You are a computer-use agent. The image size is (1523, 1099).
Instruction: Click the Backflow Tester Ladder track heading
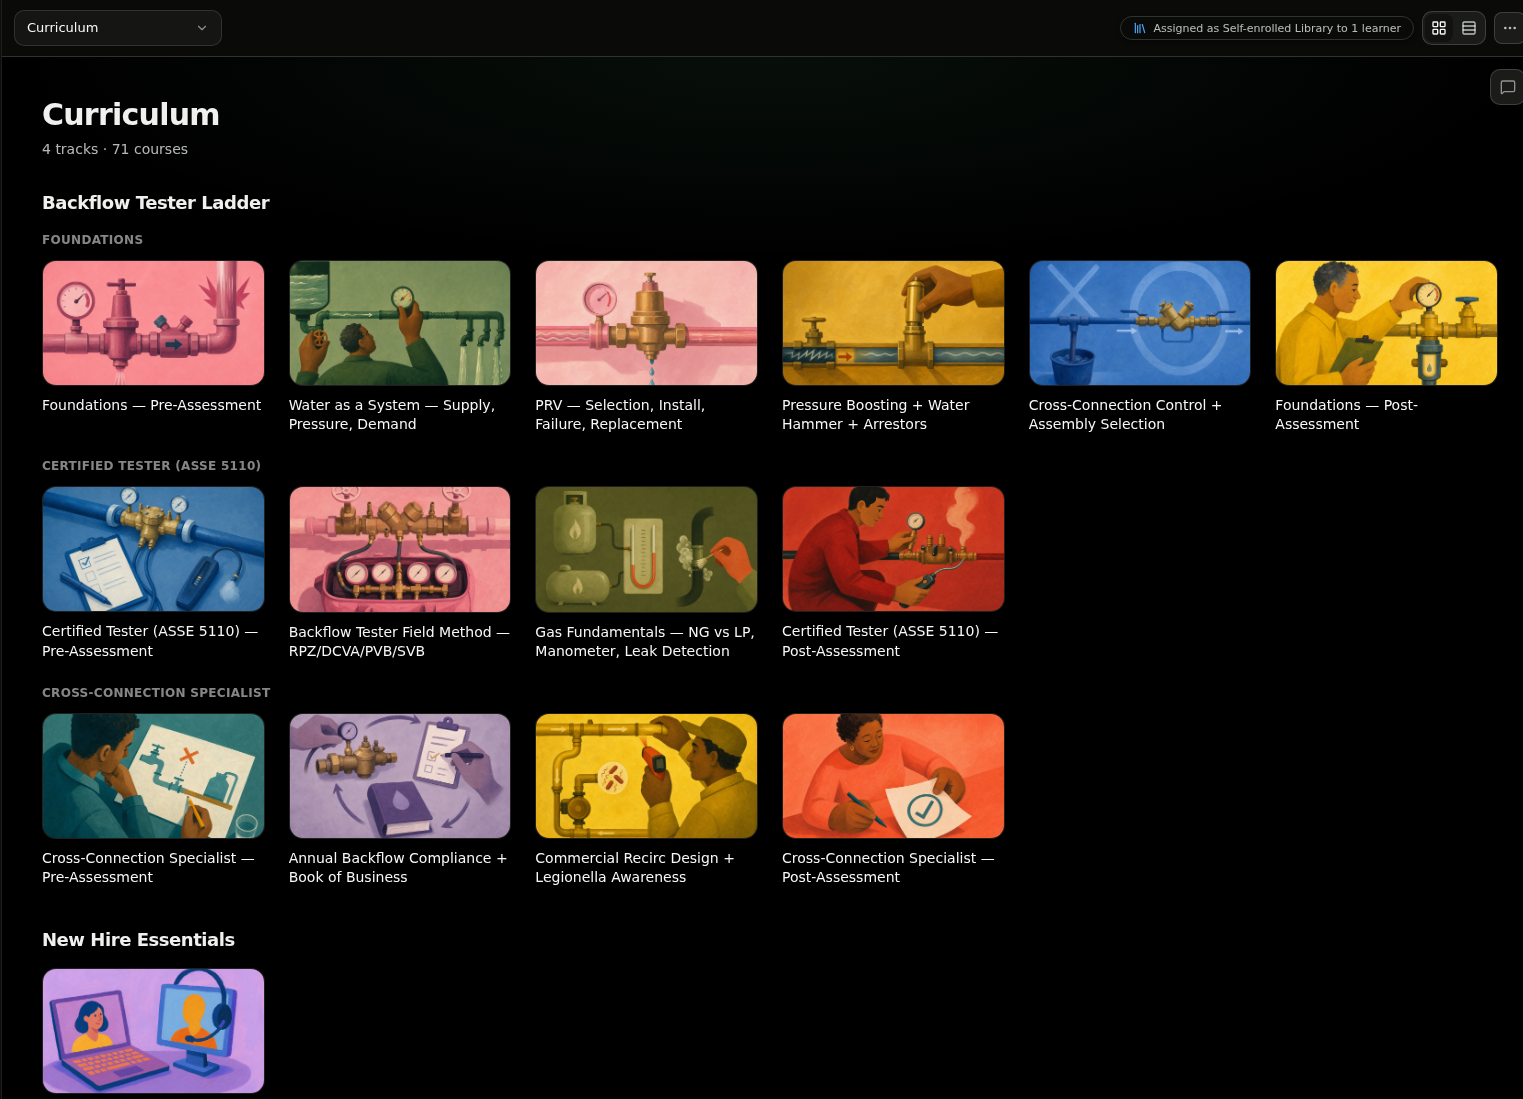156,203
